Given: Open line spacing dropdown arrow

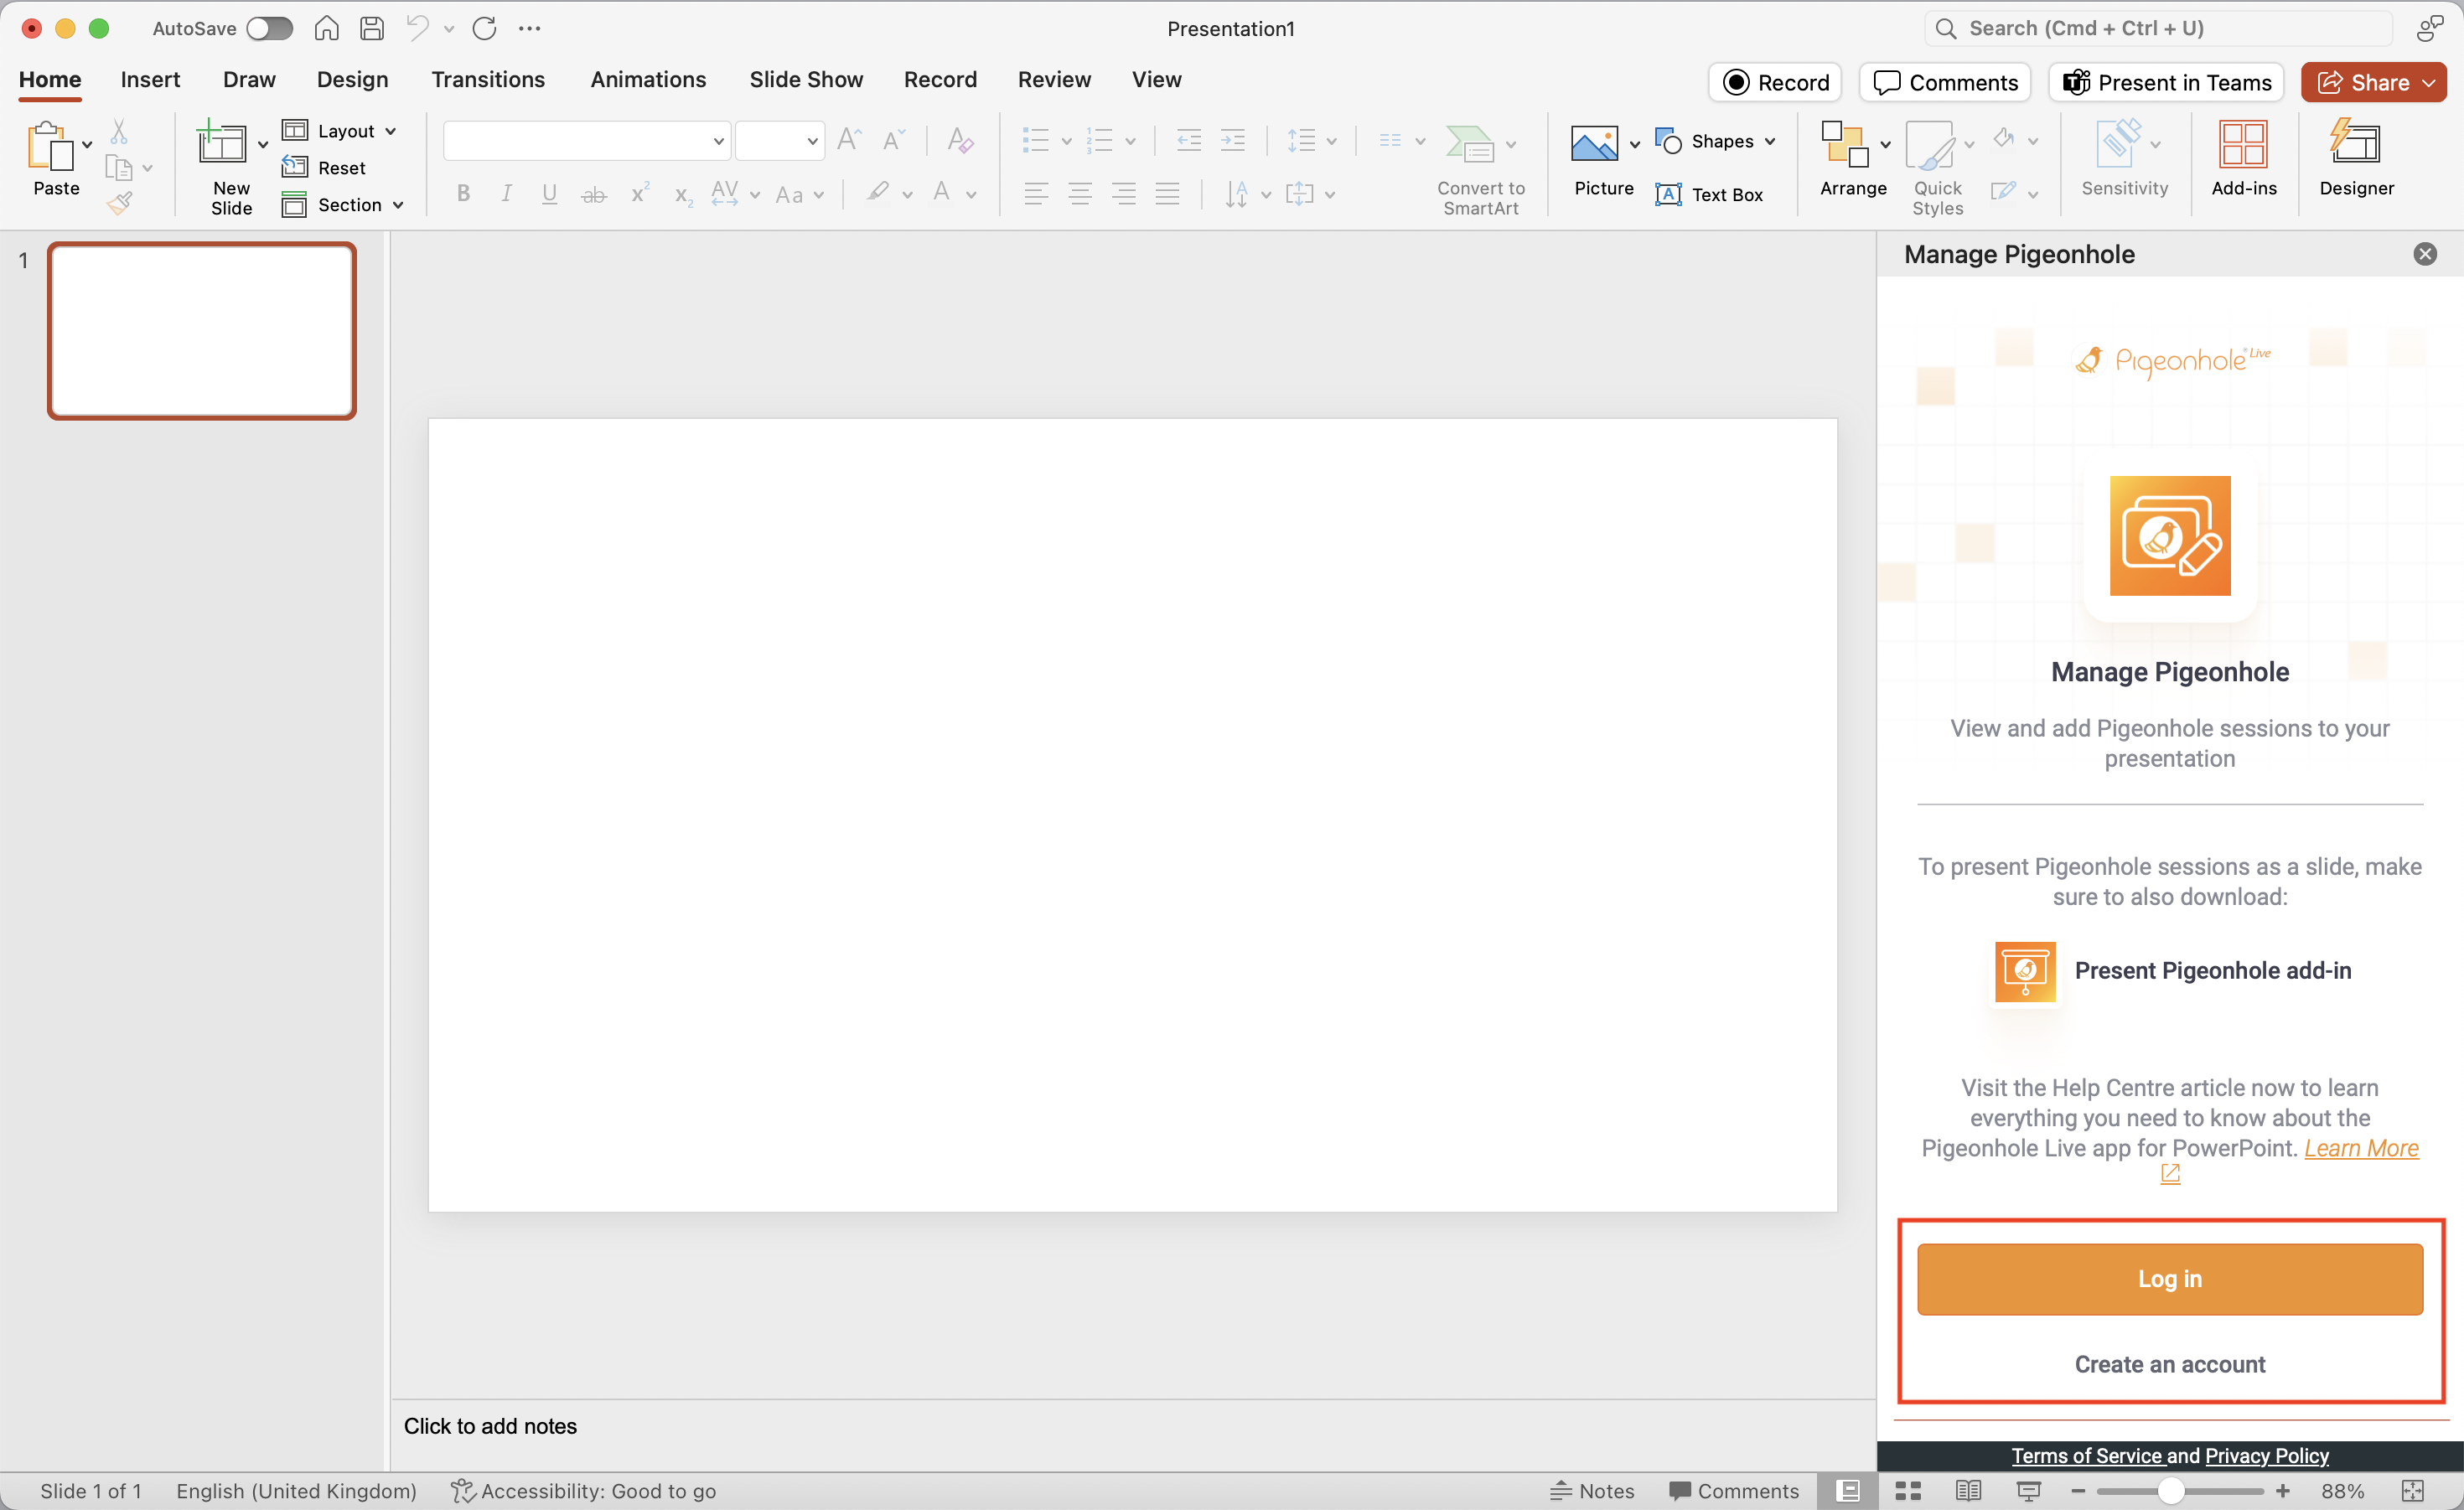Looking at the screenshot, I should [1332, 141].
